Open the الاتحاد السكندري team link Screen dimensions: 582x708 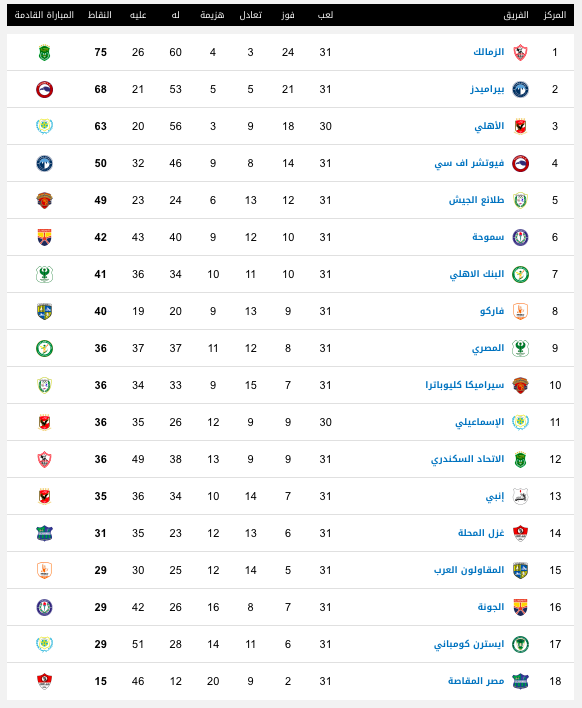[467, 459]
